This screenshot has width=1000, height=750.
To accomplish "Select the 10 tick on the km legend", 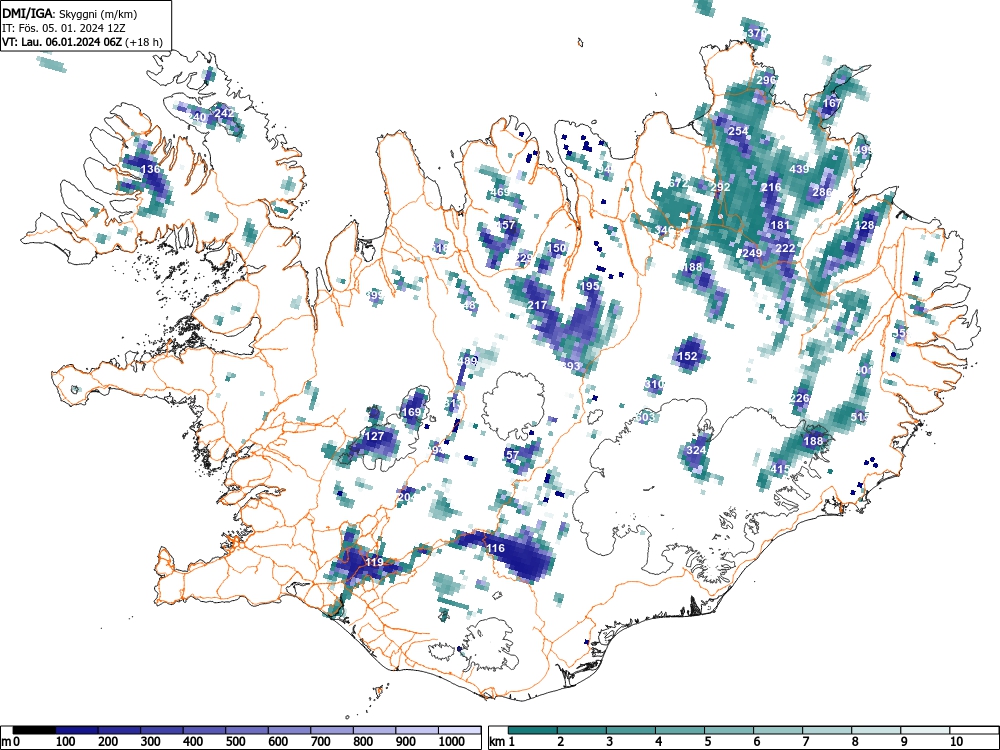I will [956, 742].
